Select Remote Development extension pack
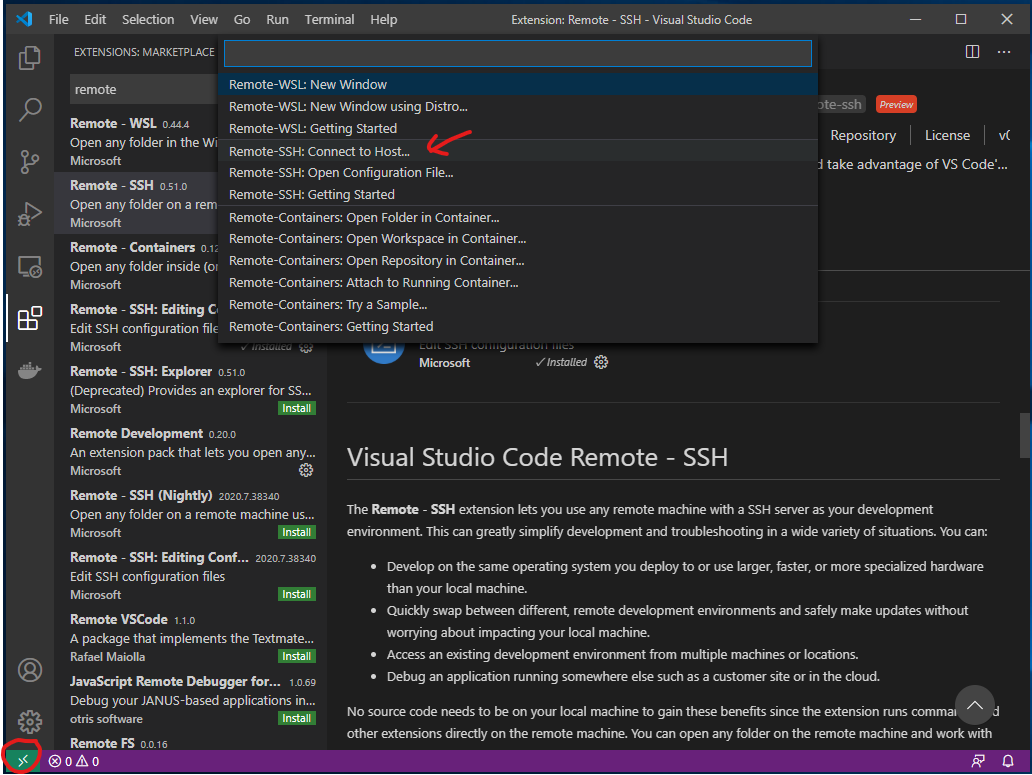Screen dimensions: 1032x775 [191, 451]
